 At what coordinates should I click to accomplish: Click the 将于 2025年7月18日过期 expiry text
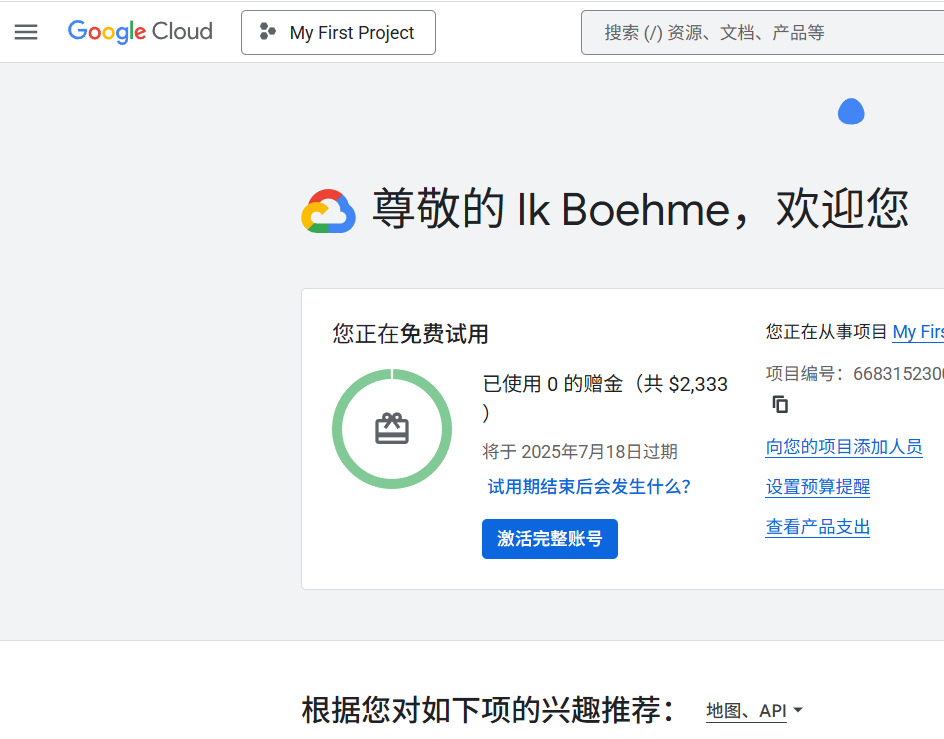(x=580, y=452)
